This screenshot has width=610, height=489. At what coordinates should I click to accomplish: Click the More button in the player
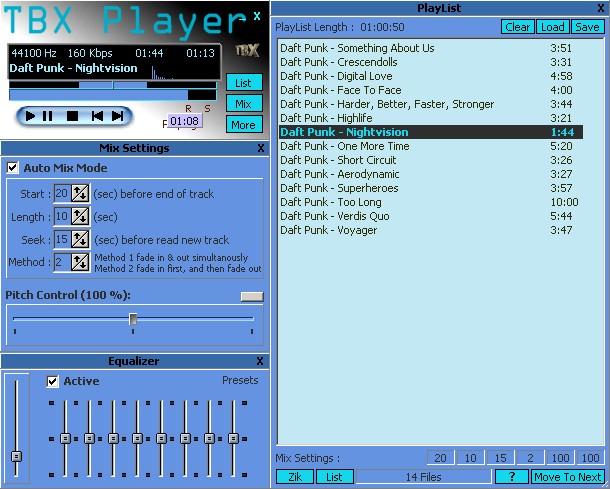pos(244,125)
